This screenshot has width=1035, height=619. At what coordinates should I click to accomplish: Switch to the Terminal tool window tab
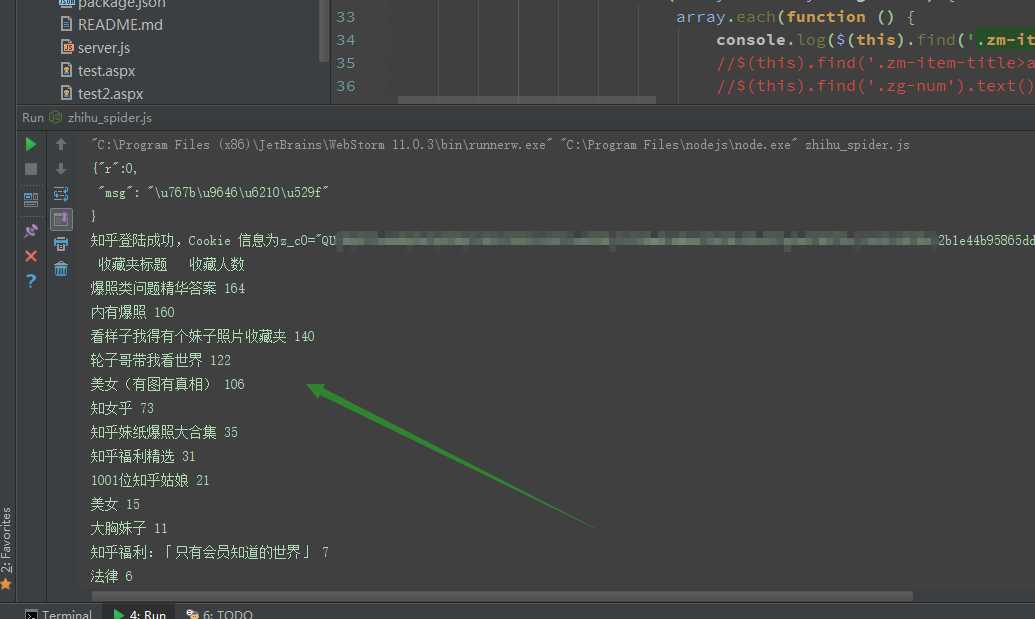click(x=58, y=614)
